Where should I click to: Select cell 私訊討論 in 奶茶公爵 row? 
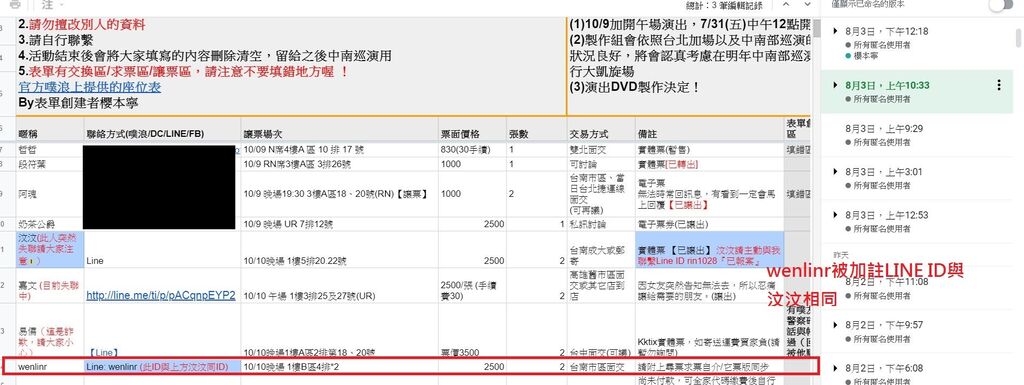coord(600,224)
